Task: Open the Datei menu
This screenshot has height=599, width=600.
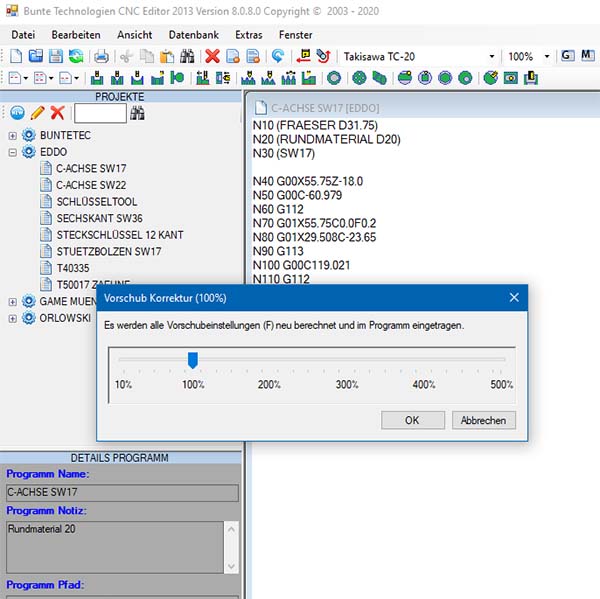Action: (x=23, y=35)
